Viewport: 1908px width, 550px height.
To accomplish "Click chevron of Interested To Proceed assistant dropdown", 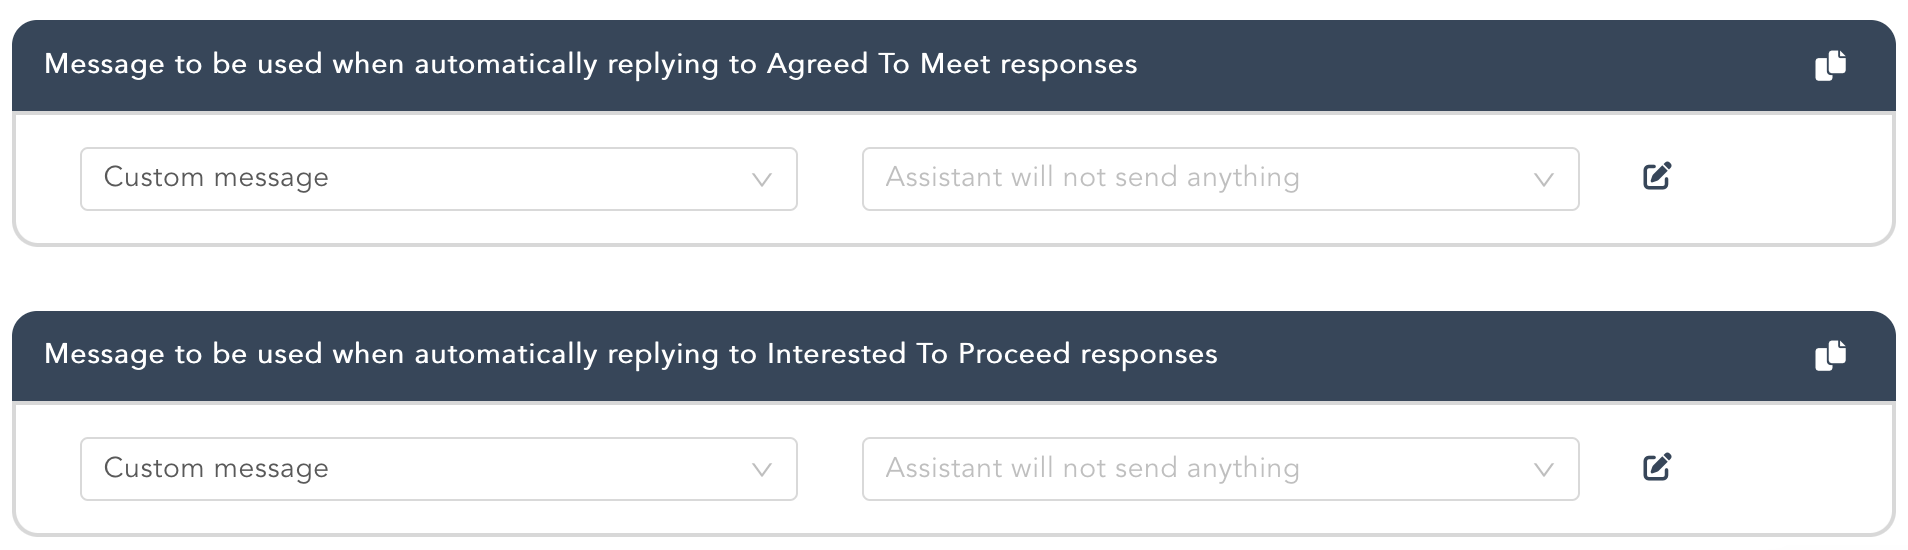I will pos(1544,470).
